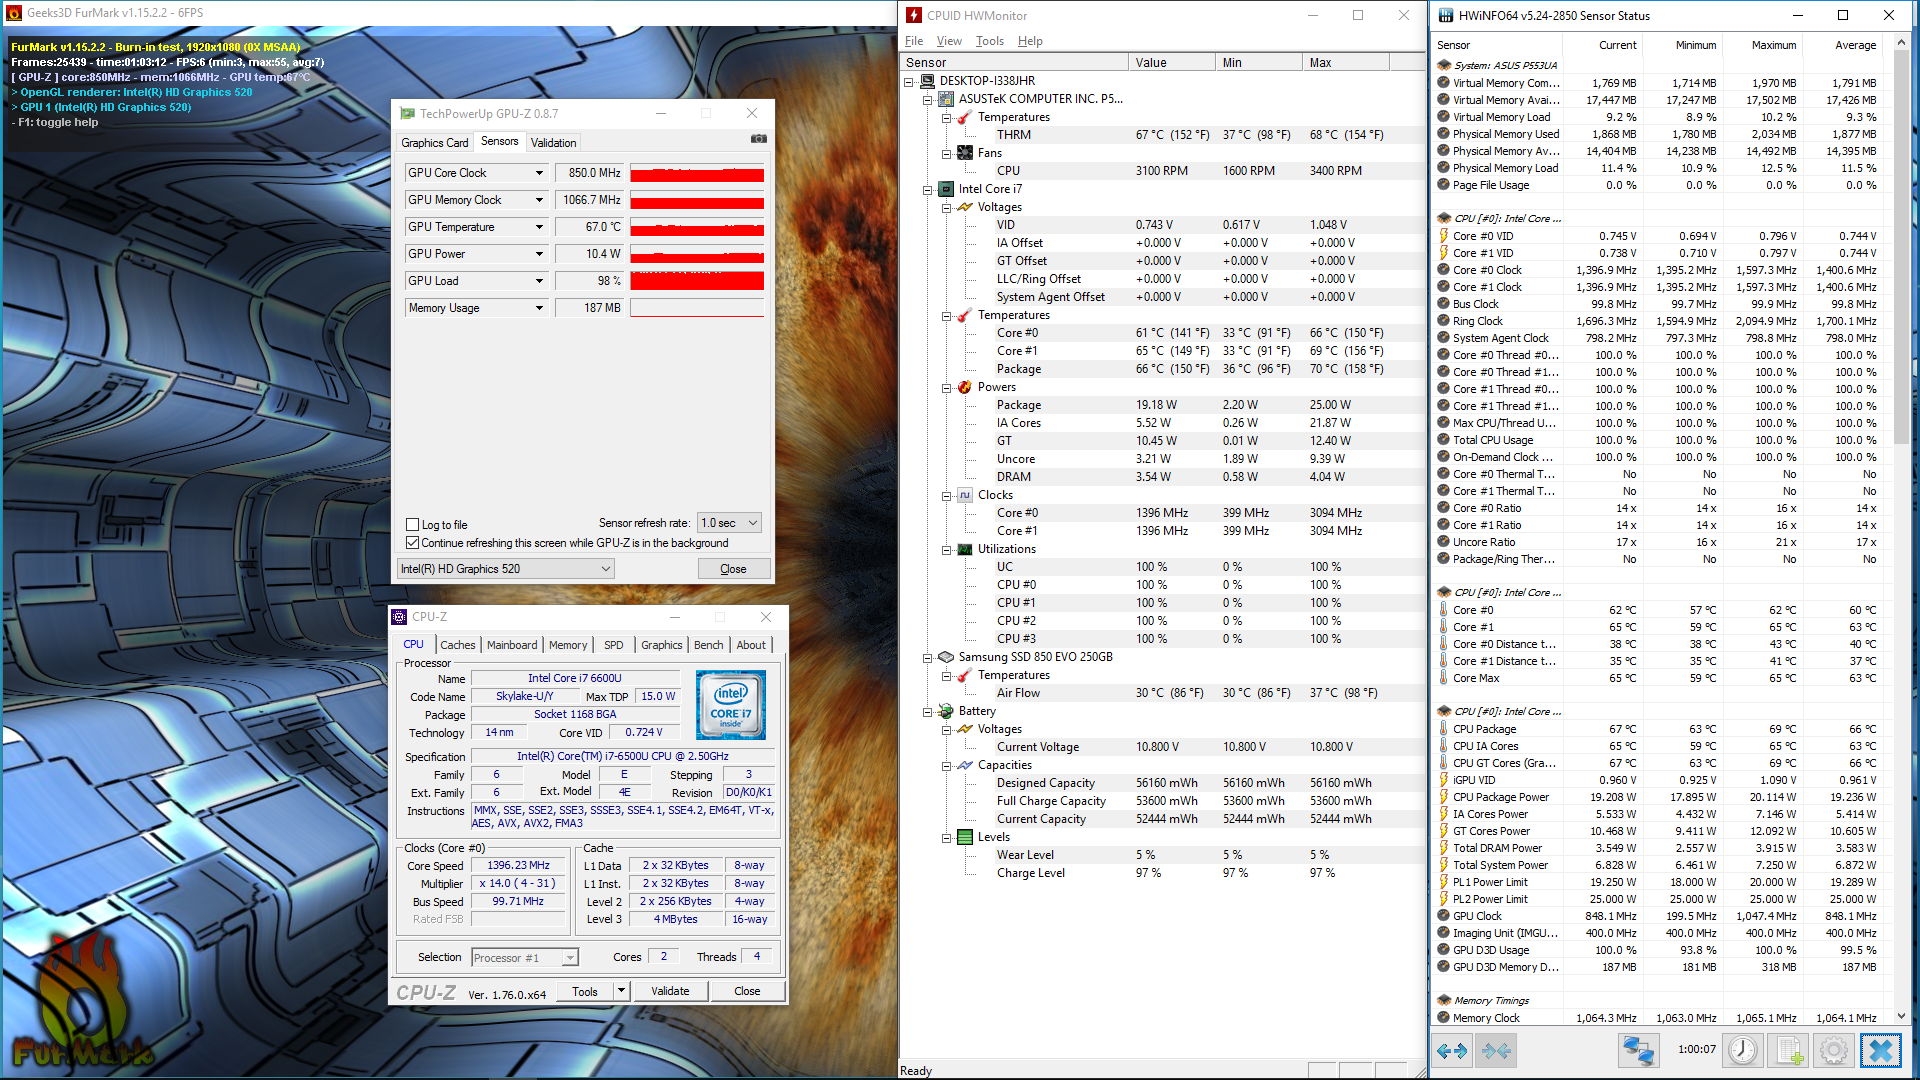
Task: Click HWiNFO Average column header
Action: coord(1856,45)
